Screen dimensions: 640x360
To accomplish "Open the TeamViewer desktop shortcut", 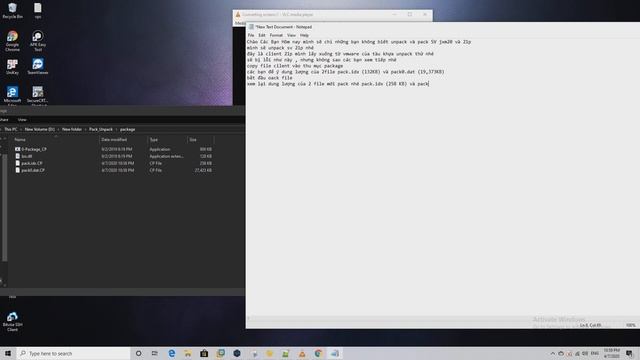I will [38, 67].
